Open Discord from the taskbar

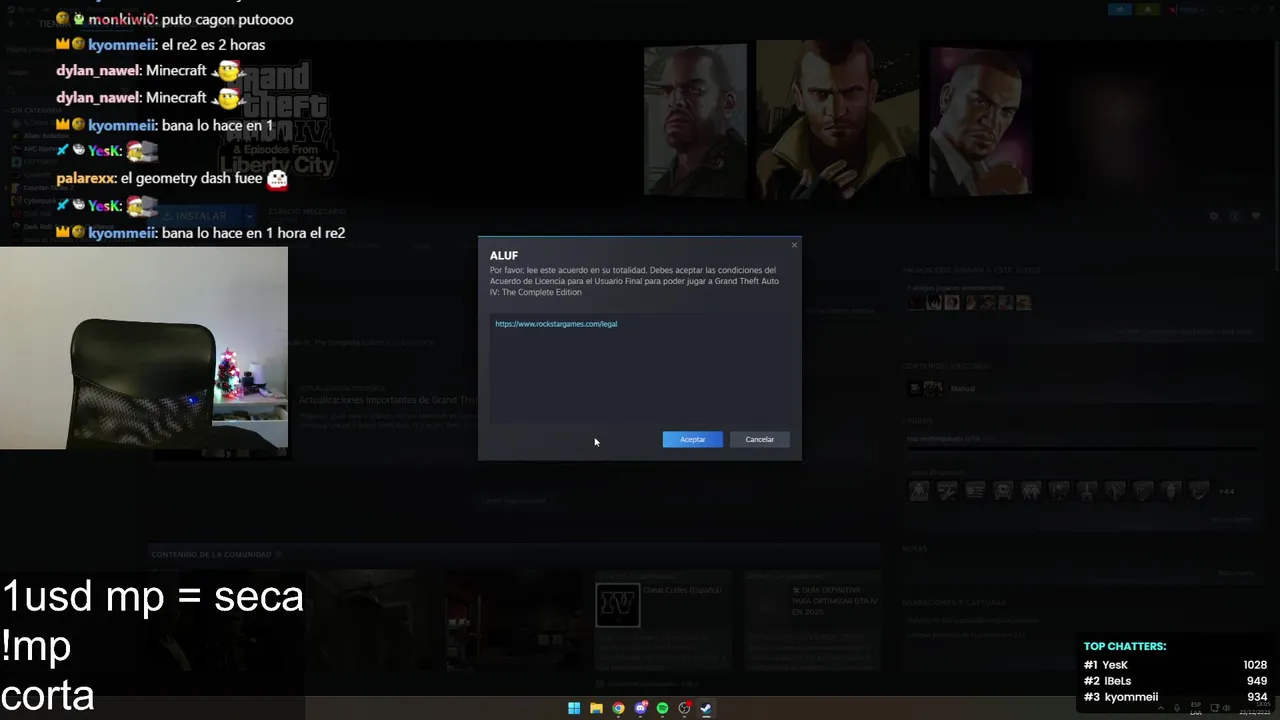640,708
